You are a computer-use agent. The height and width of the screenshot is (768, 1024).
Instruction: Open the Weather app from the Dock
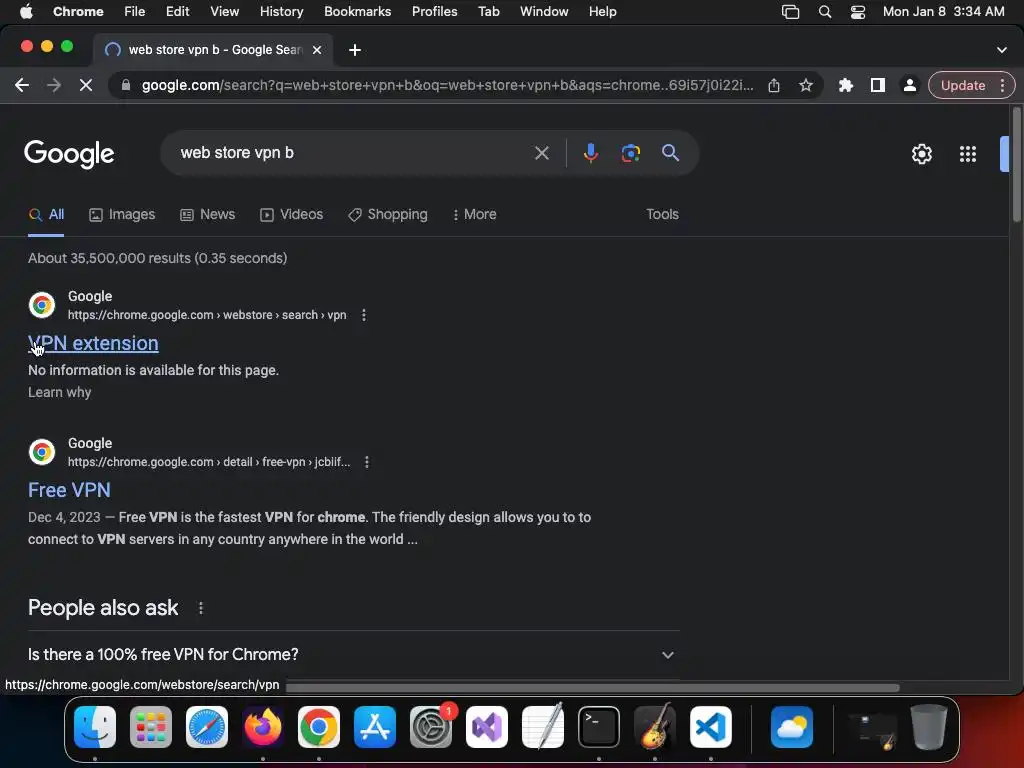coord(792,727)
